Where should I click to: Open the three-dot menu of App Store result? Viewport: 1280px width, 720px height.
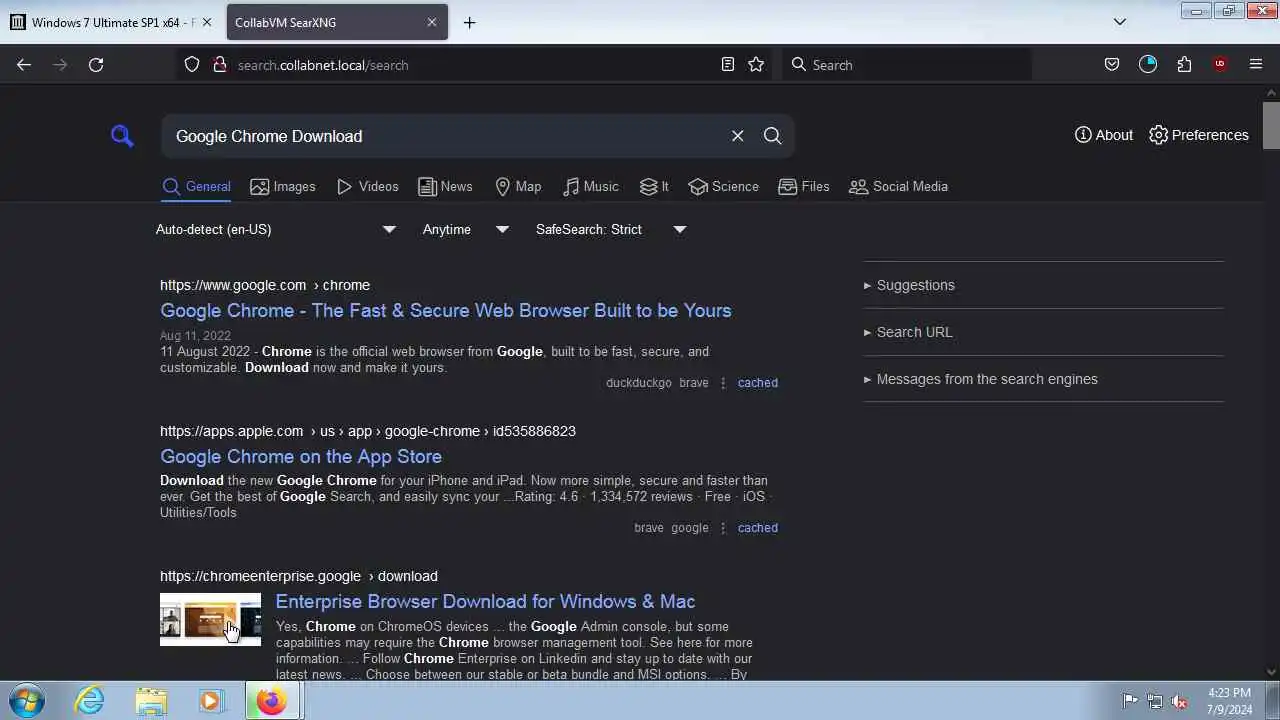tap(723, 528)
